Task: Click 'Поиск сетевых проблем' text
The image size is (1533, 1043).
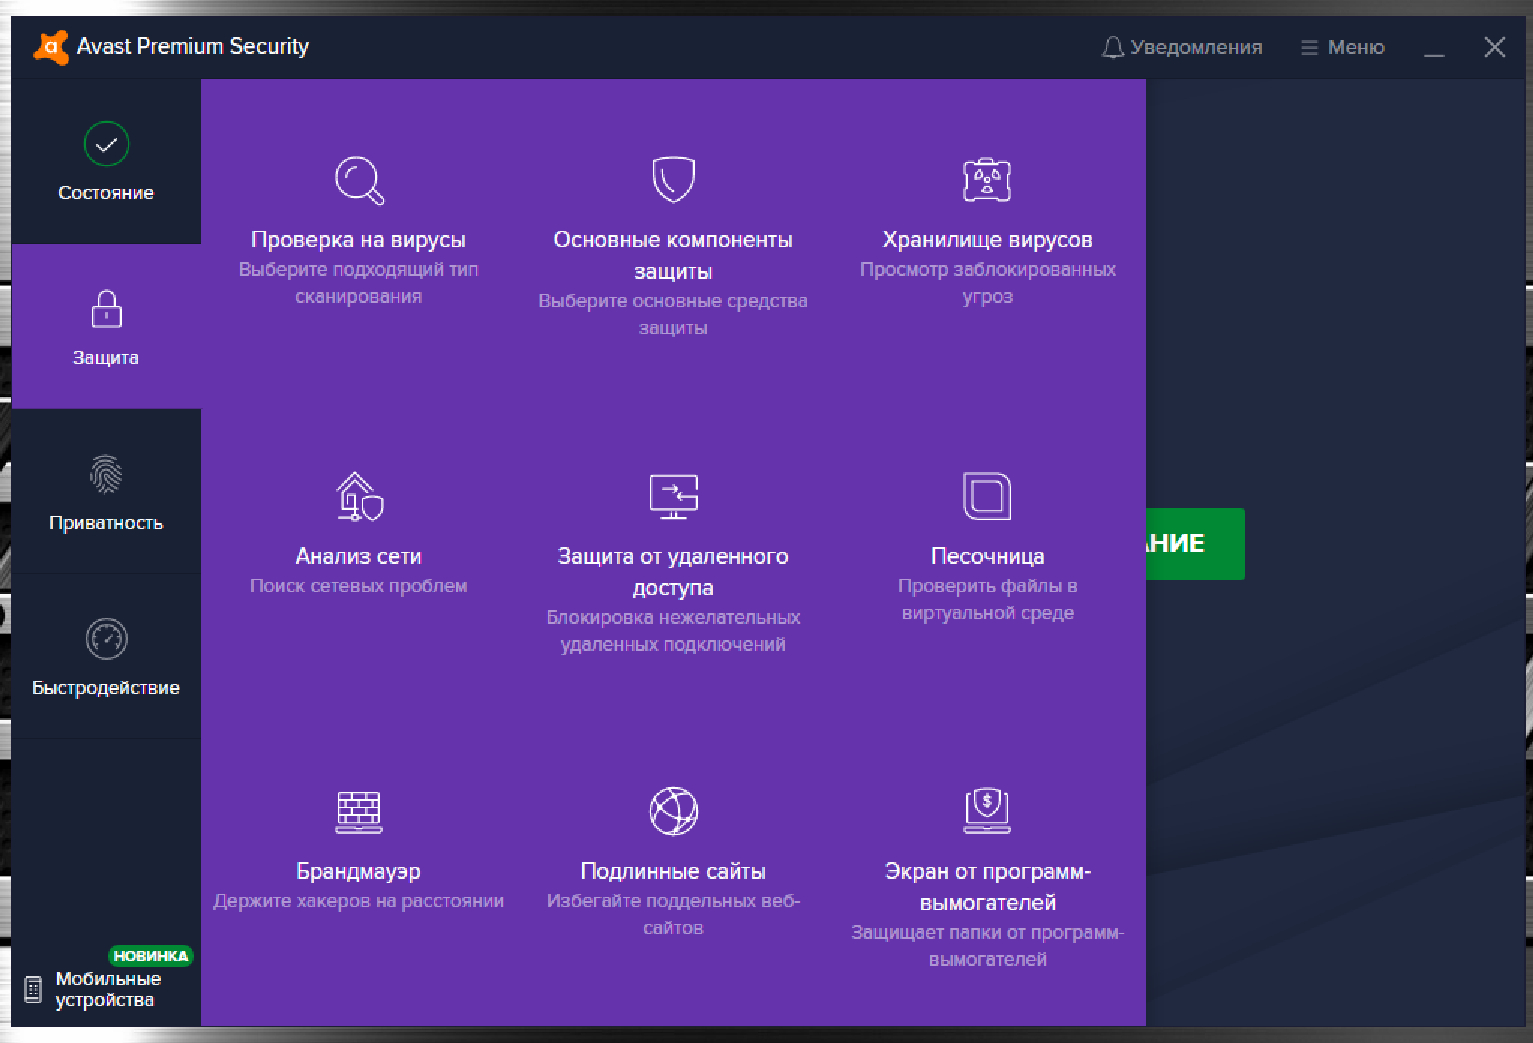Action: pos(359,586)
